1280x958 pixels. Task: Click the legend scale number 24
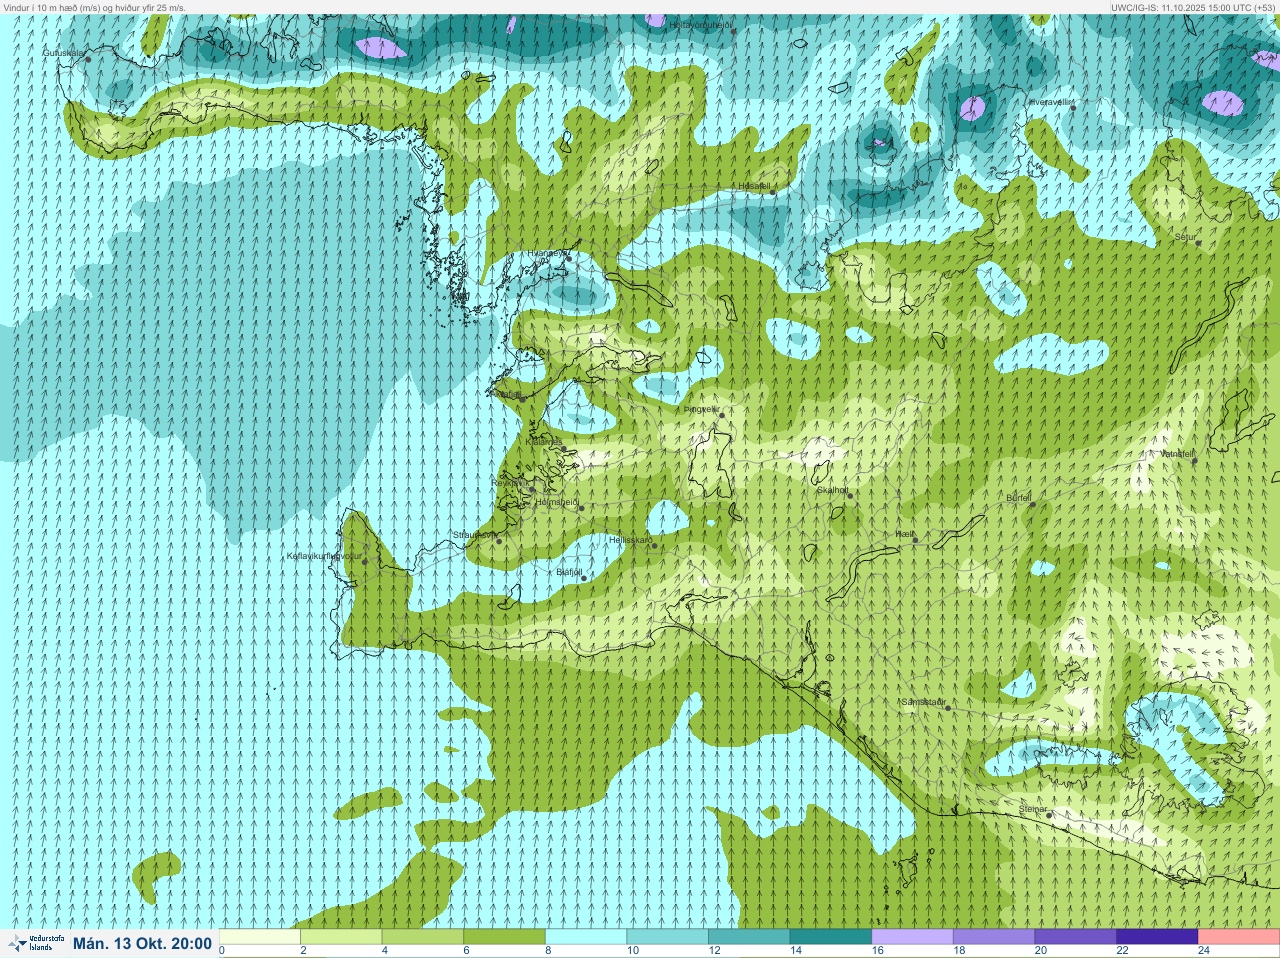click(1203, 951)
